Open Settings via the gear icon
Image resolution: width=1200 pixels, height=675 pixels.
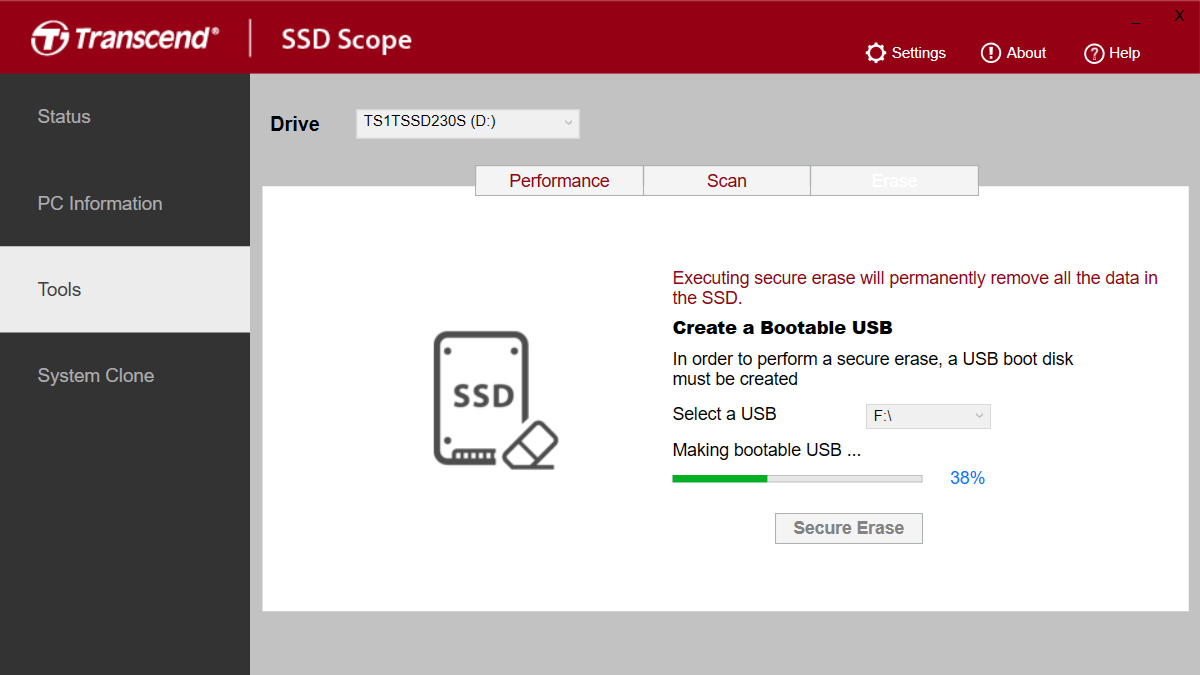click(x=876, y=53)
